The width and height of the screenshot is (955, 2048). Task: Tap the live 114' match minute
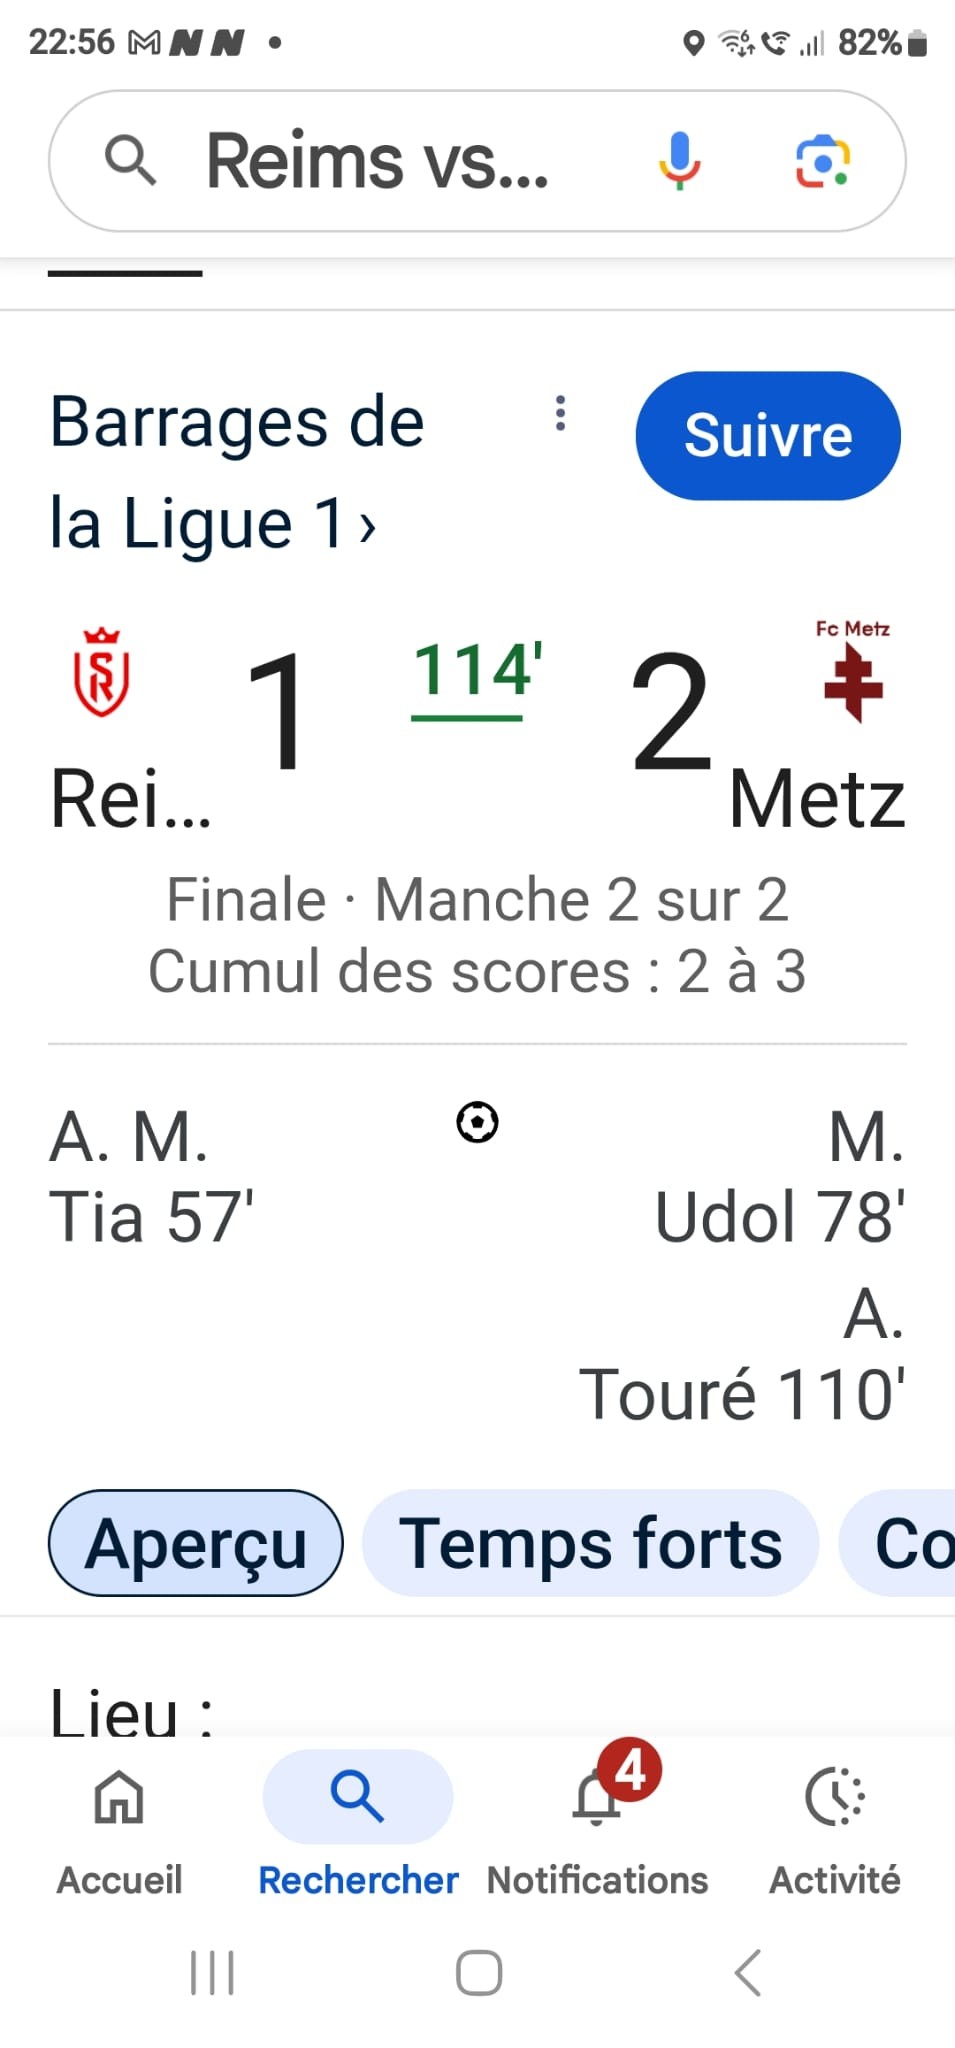tap(477, 673)
